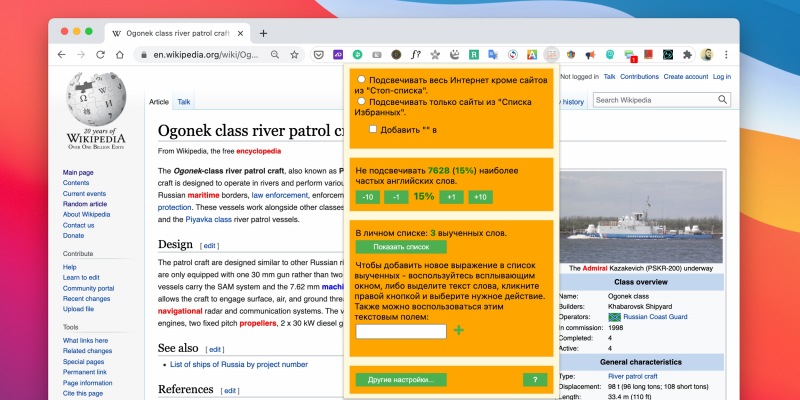Viewport: 800px width, 400px height.
Task: Open Recent changes in sidebar
Action: [86, 298]
